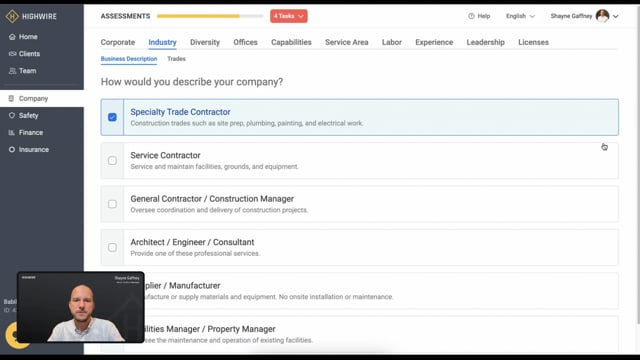Viewport: 640px width, 360px height.
Task: Switch to the Diversity tab
Action: 205,42
